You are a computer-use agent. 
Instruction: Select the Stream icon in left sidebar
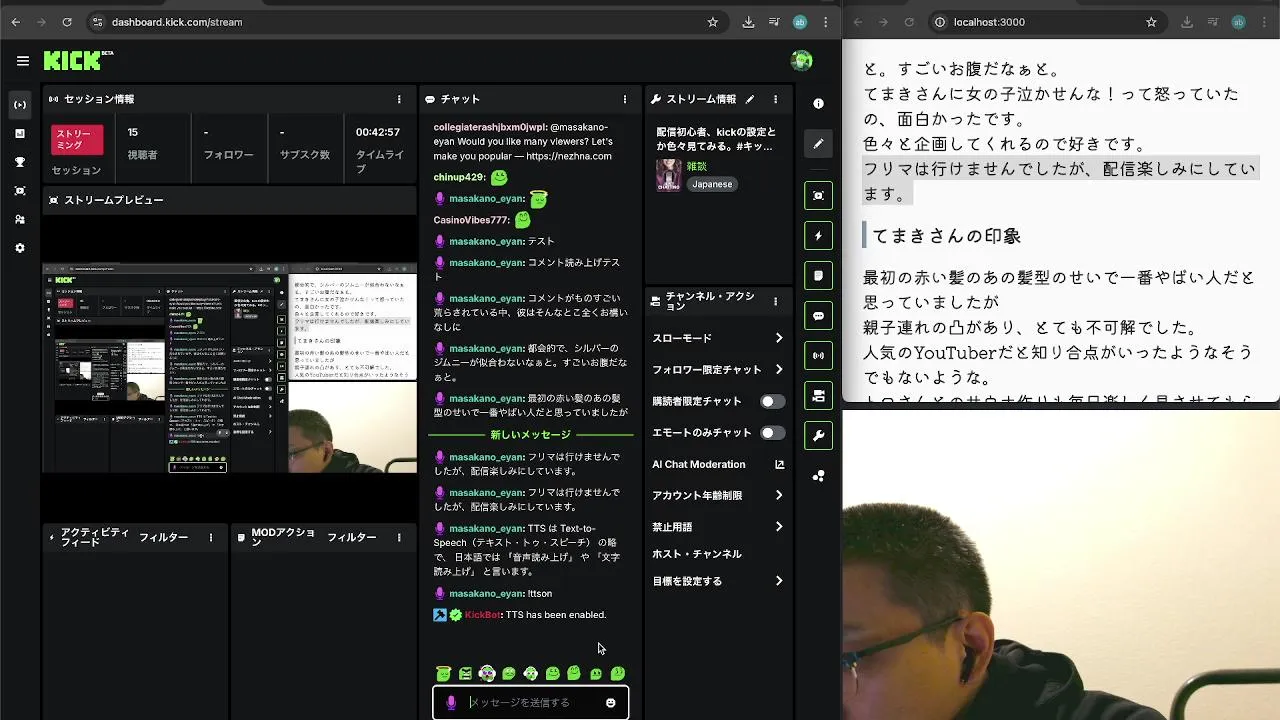(20, 104)
